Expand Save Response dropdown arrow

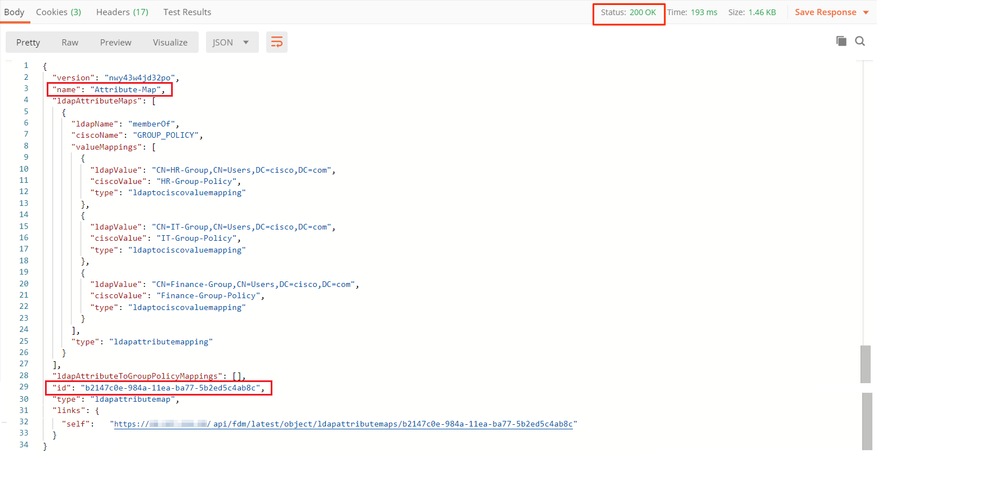pyautogui.click(x=866, y=13)
